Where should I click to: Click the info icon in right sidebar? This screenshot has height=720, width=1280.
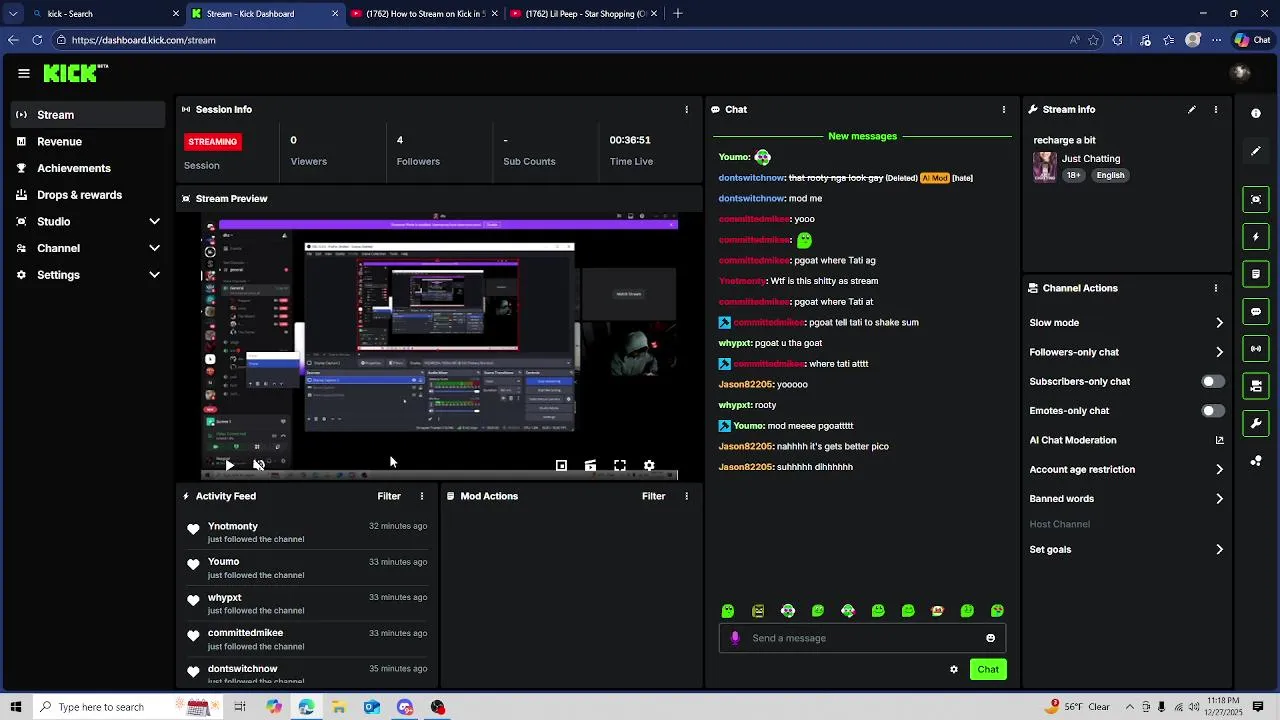tap(1256, 113)
